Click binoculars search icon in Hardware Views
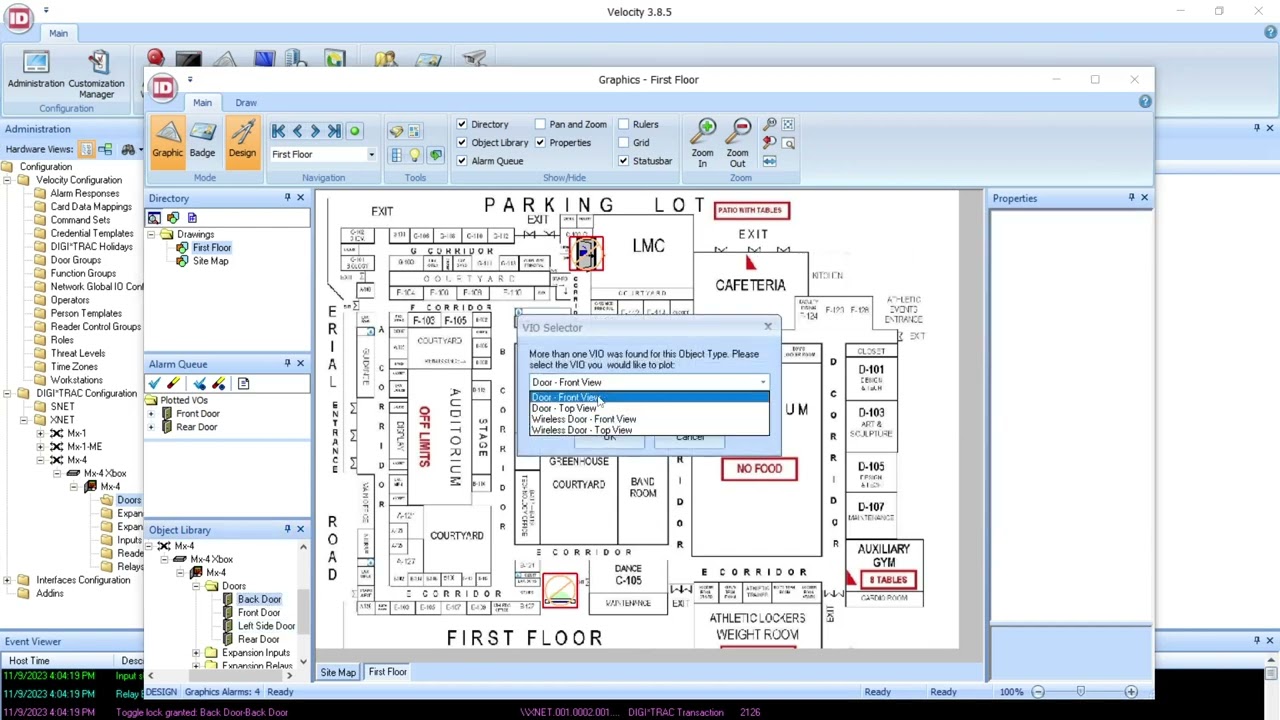The height and width of the screenshot is (720, 1280). coord(128,150)
